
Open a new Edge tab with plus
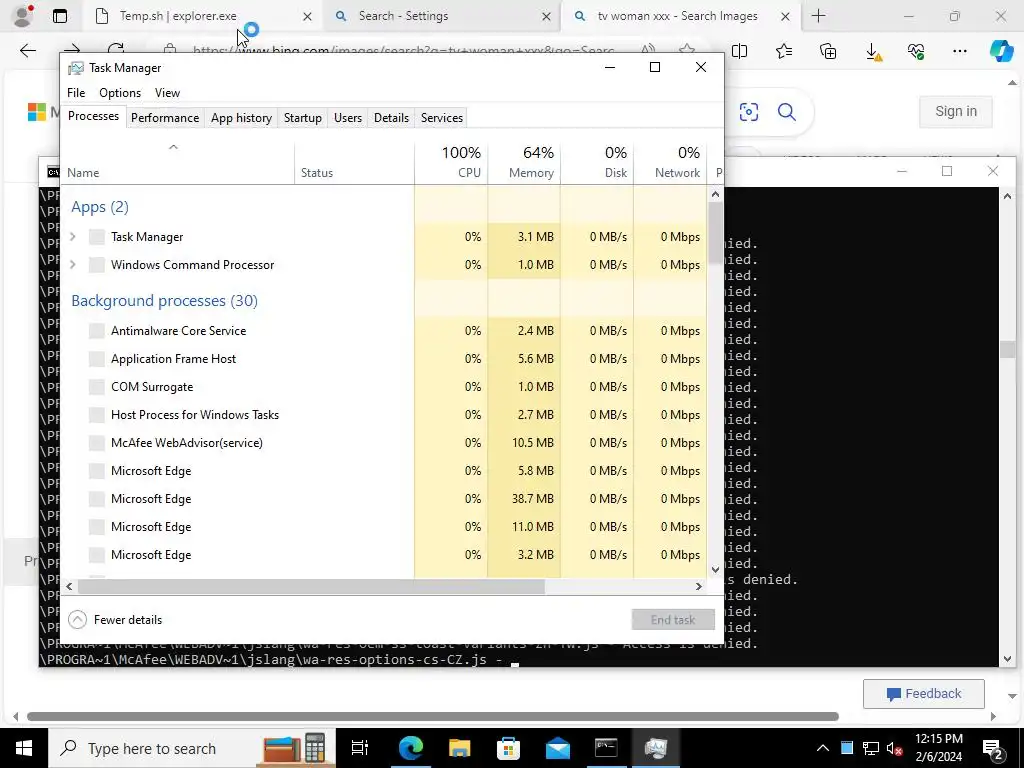click(818, 16)
